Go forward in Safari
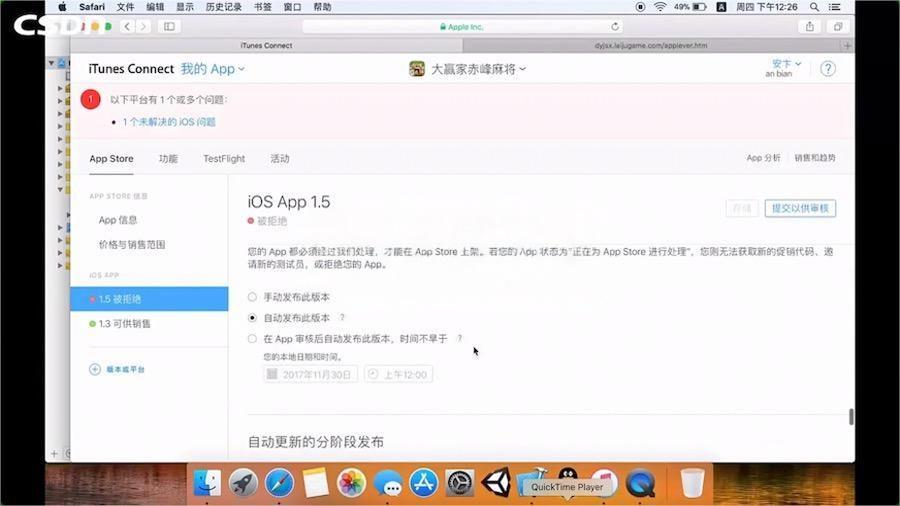The height and width of the screenshot is (506, 900). click(143, 26)
